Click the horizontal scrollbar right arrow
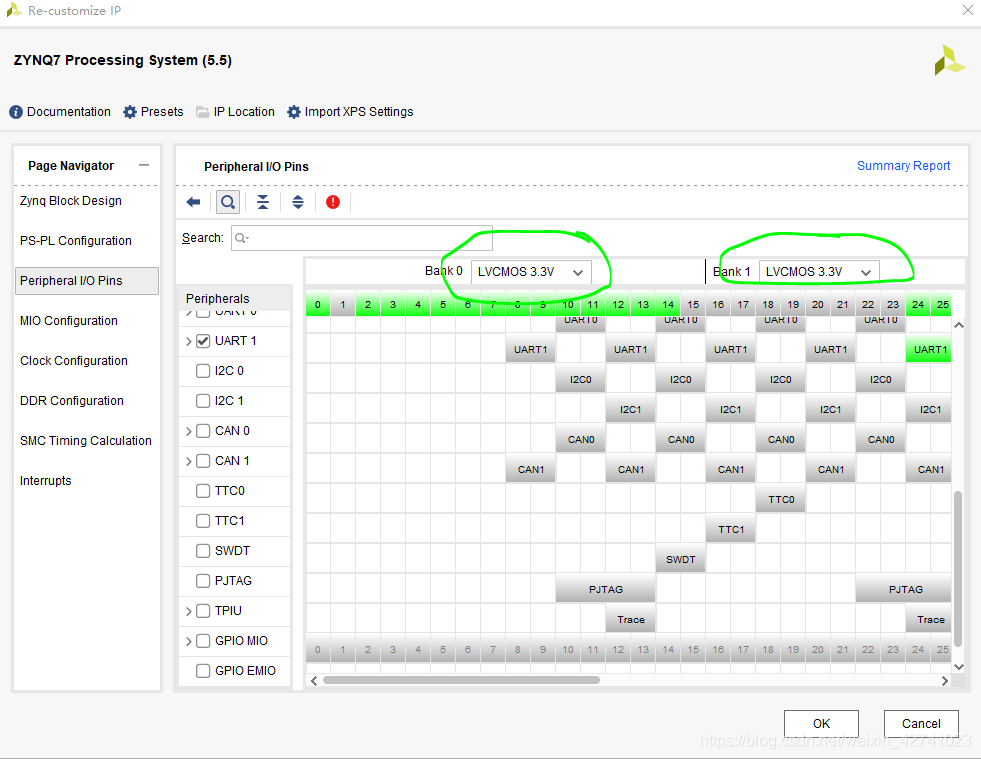 click(945, 681)
